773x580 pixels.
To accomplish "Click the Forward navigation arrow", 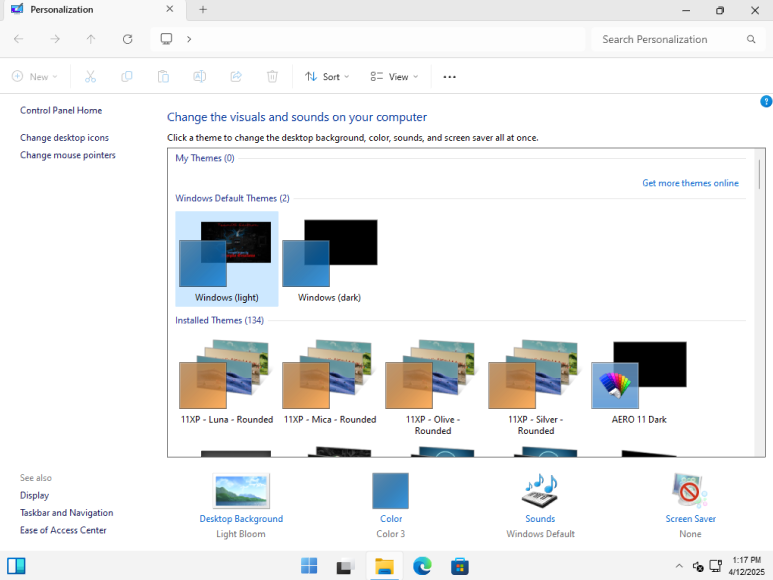I will point(55,39).
